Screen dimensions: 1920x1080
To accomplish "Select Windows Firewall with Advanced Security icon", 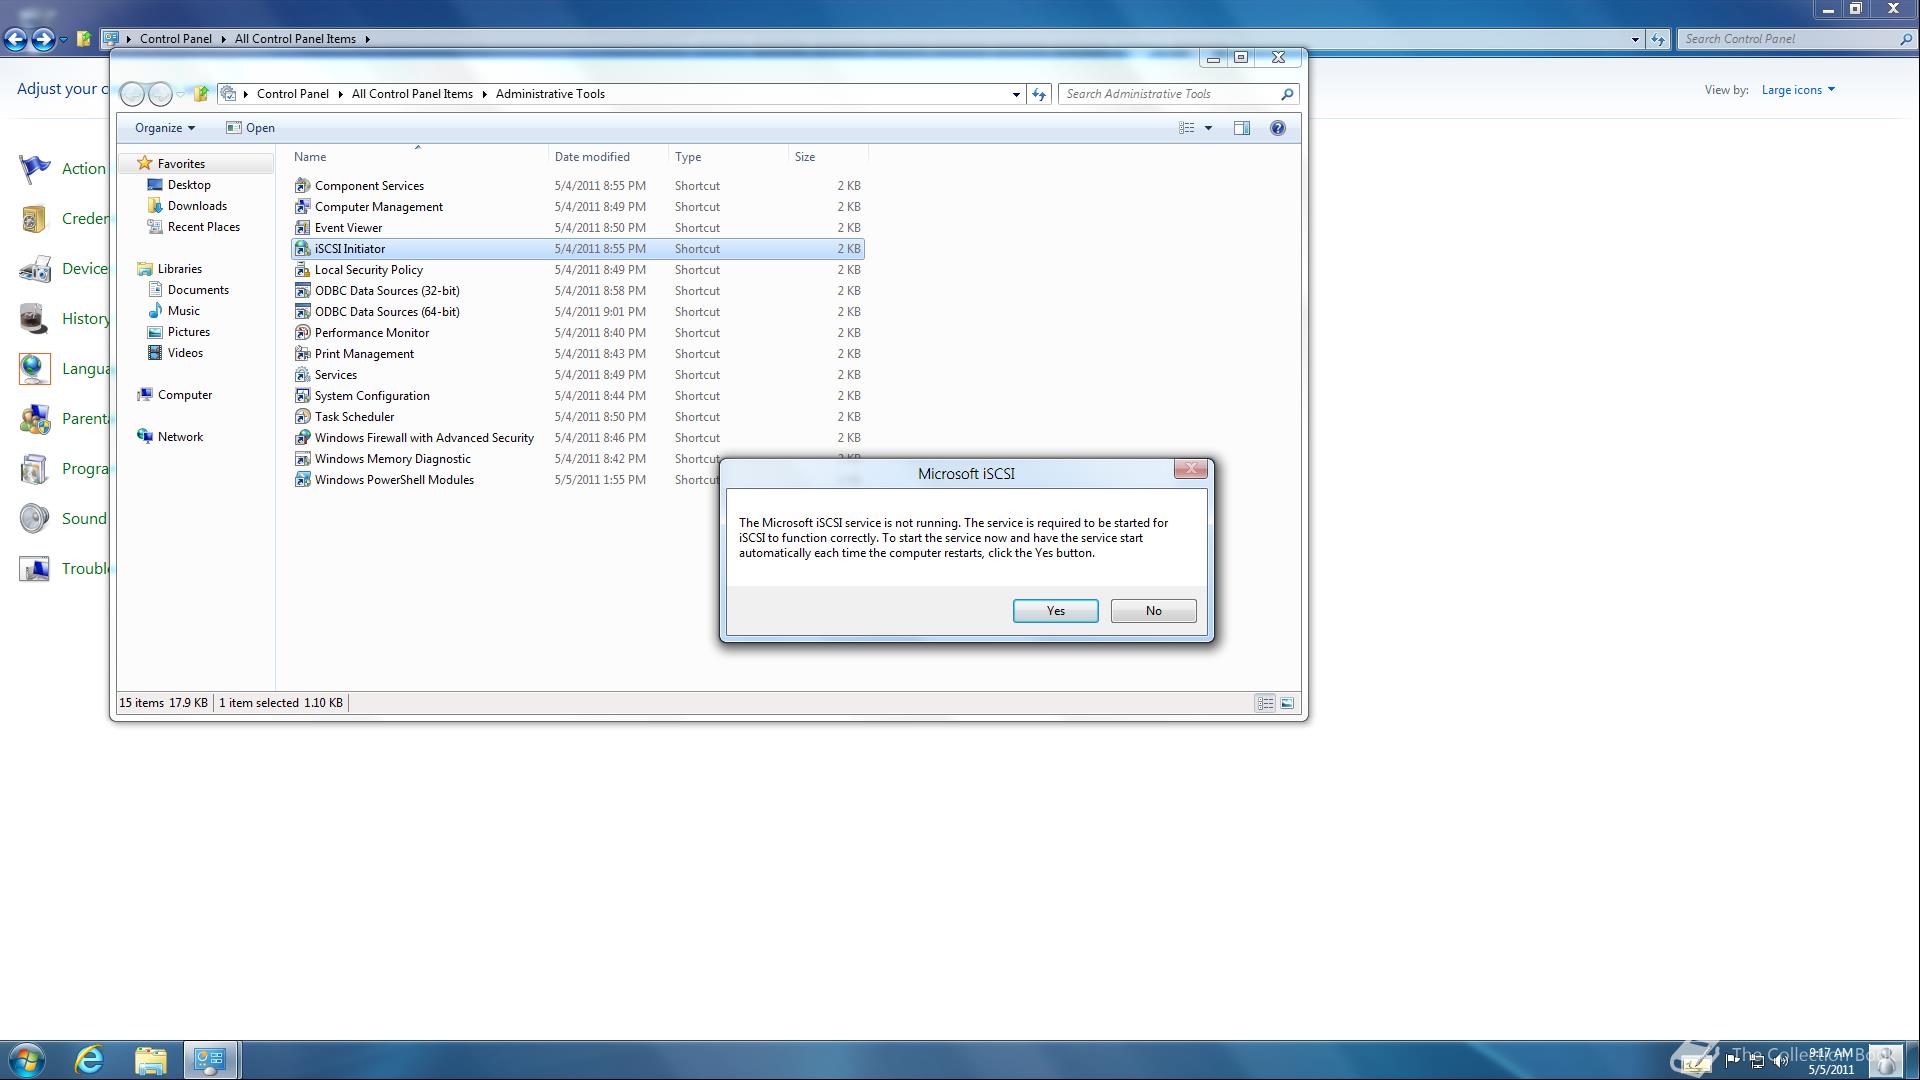I will 302,438.
